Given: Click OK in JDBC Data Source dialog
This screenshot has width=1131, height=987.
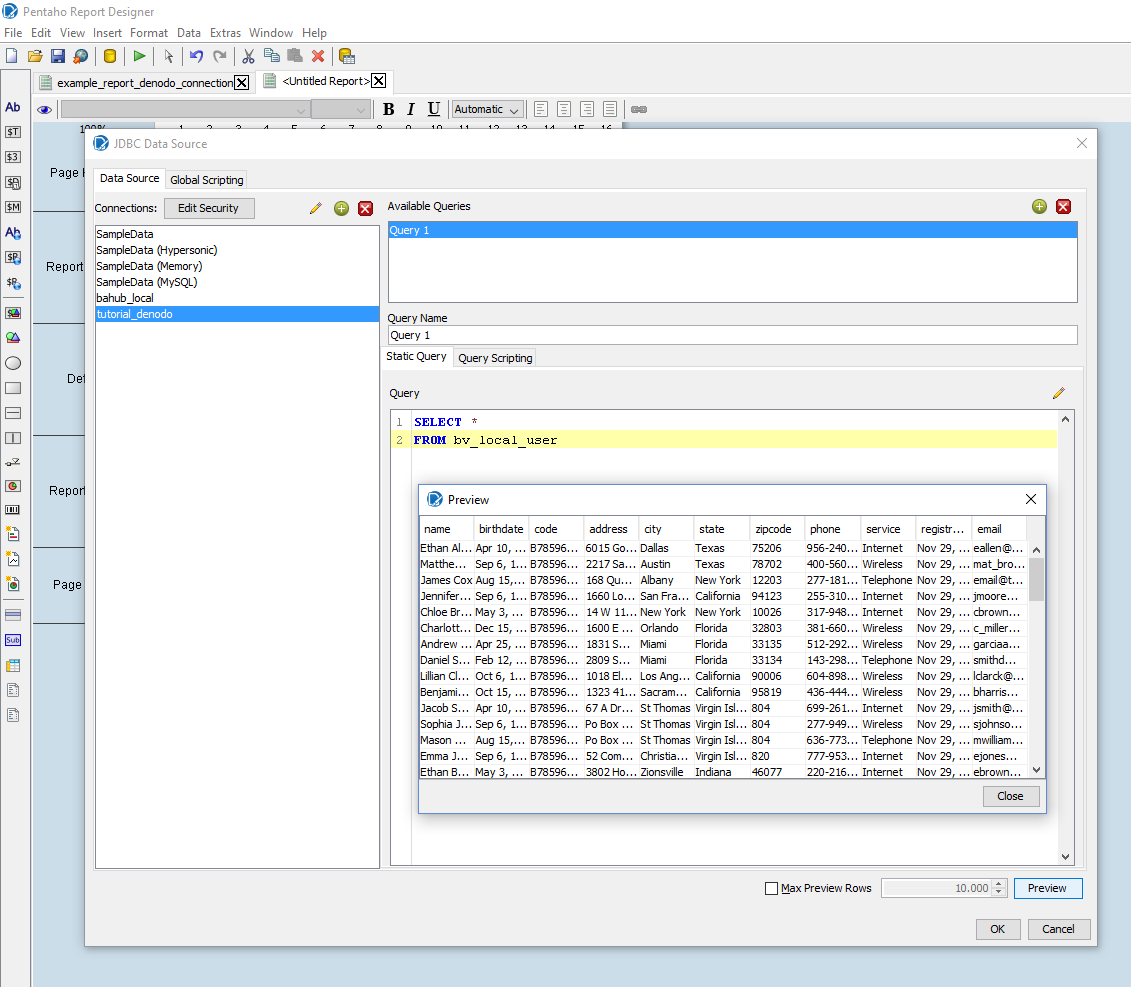Looking at the screenshot, I should [x=998, y=929].
